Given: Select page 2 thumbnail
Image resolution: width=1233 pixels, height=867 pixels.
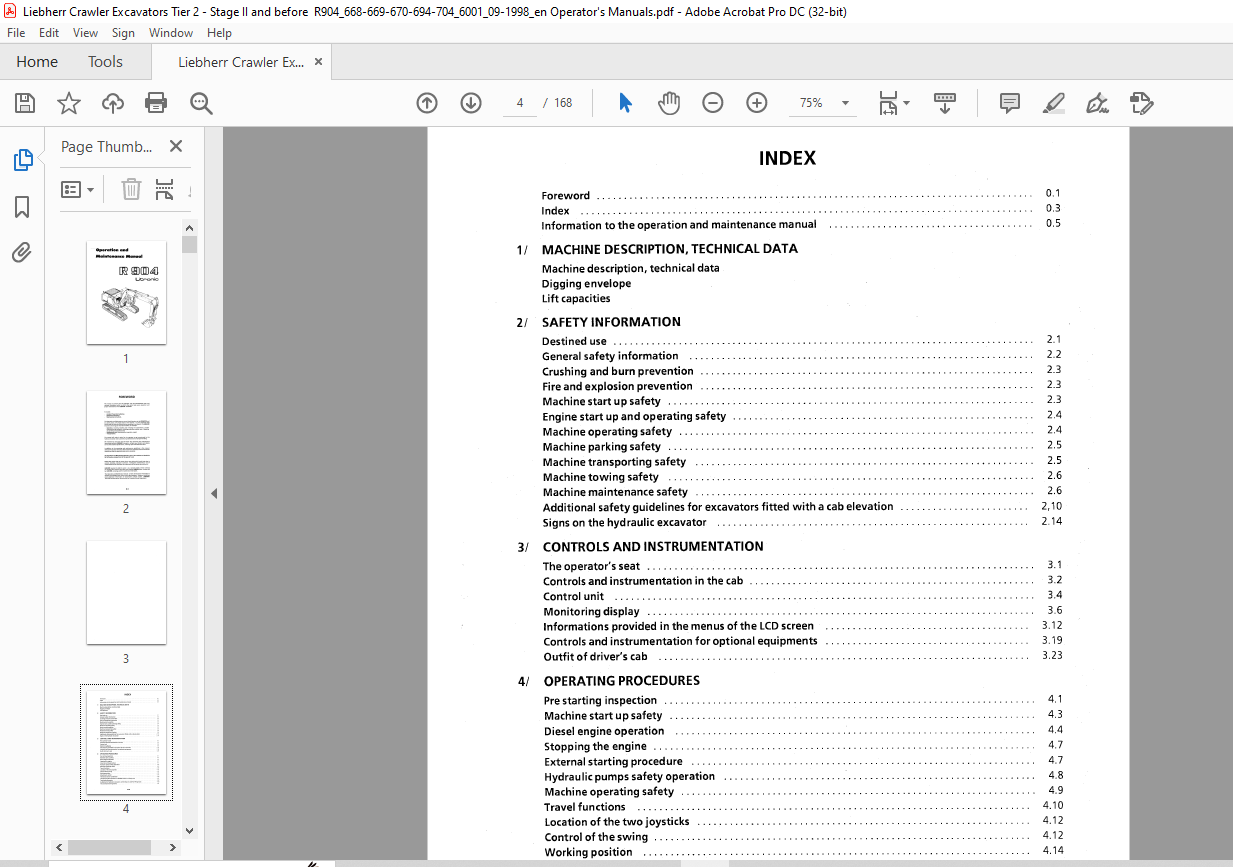Looking at the screenshot, I should pos(126,443).
